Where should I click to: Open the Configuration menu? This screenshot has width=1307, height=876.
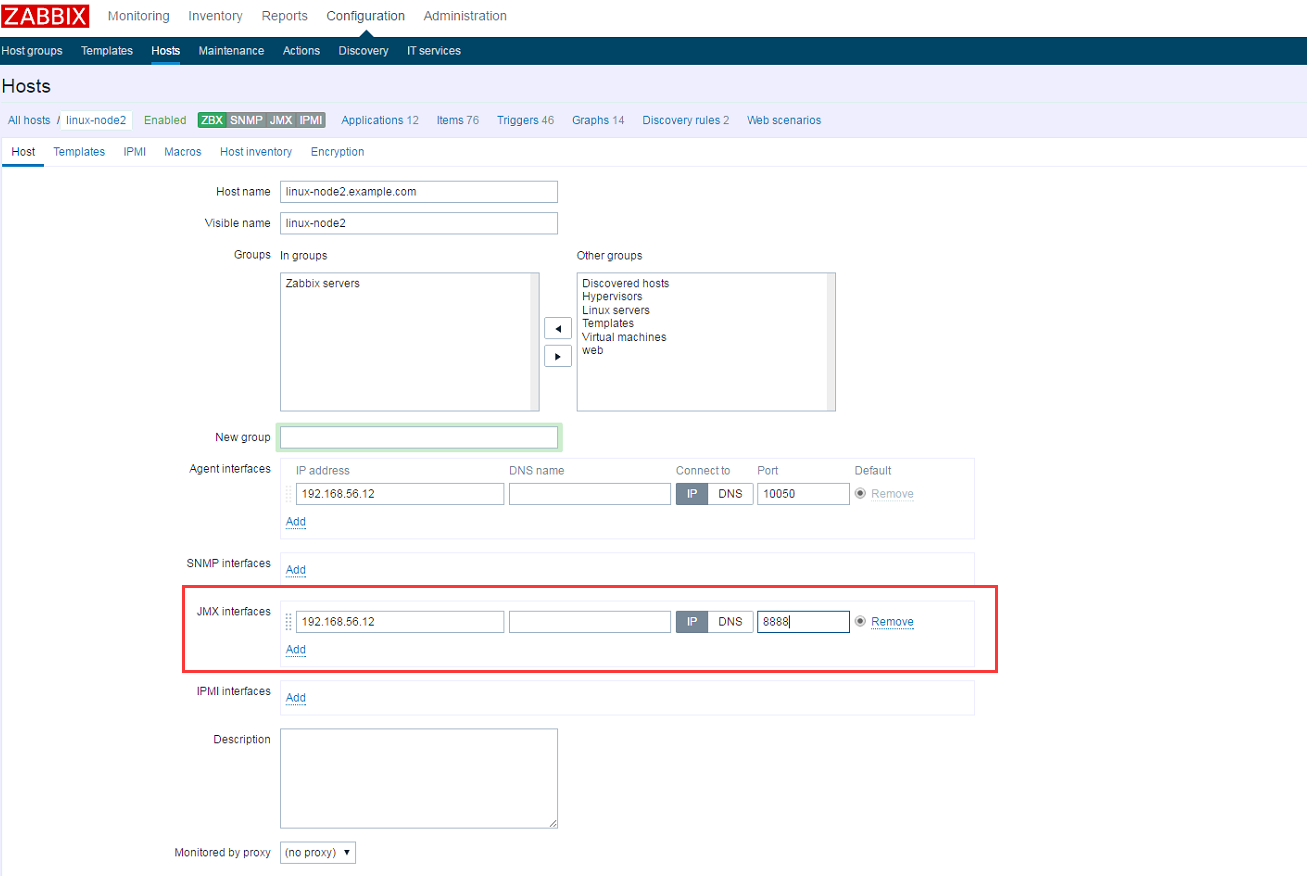[366, 16]
